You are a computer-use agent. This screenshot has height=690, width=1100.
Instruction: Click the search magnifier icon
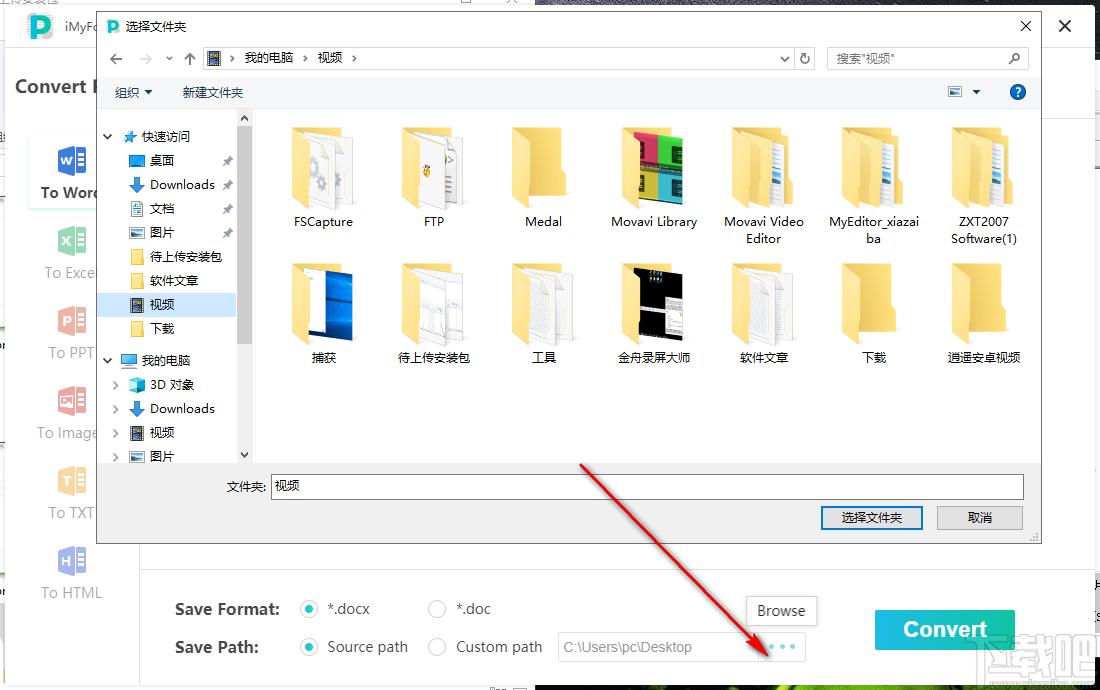tap(1014, 58)
